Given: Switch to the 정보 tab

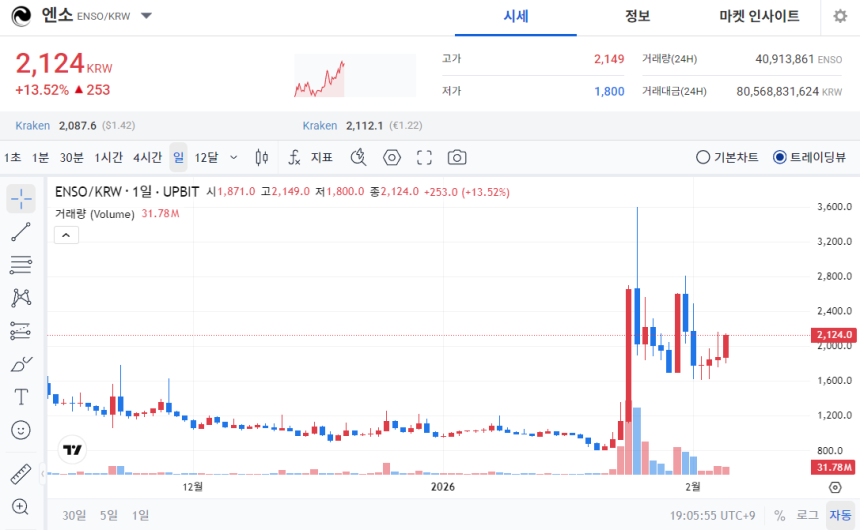Looking at the screenshot, I should click(x=637, y=16).
